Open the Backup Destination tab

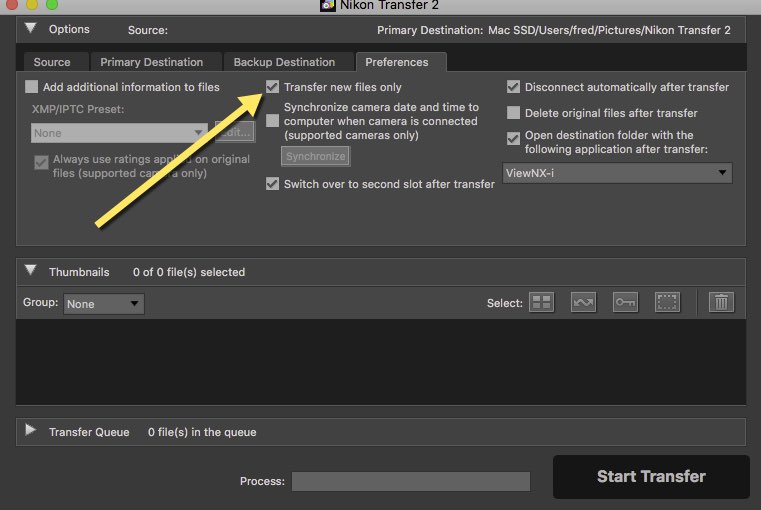284,62
